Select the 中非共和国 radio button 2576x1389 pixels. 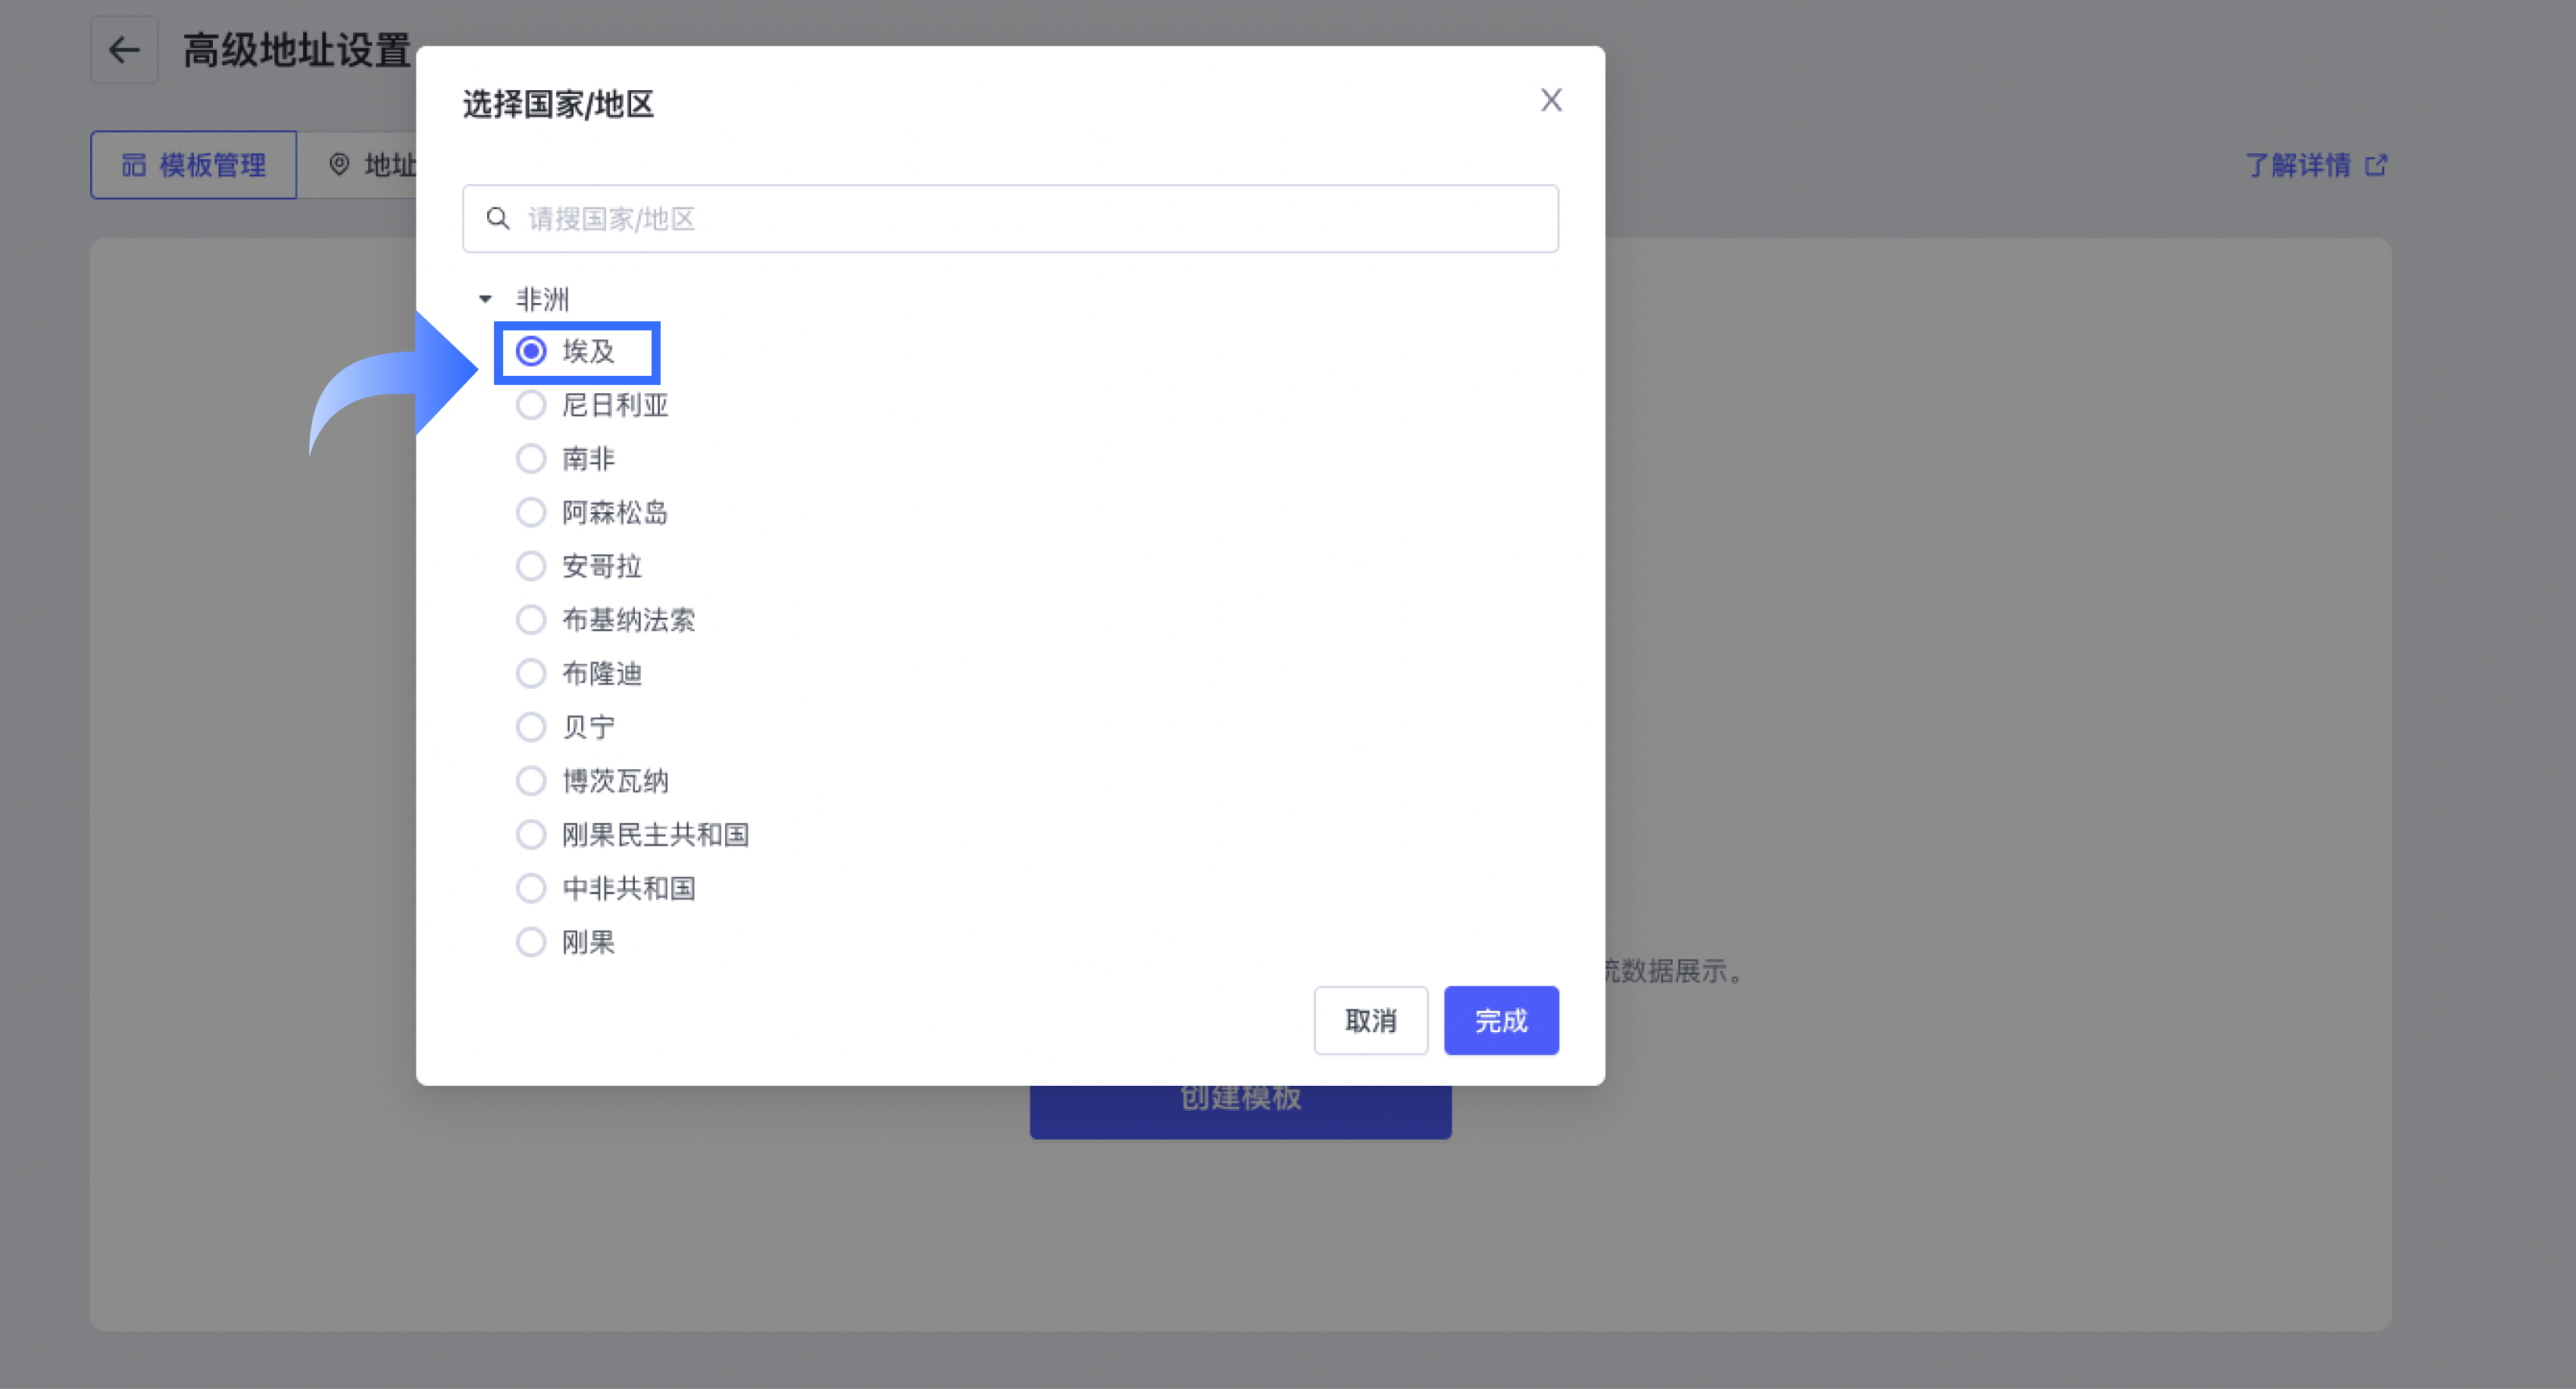(x=531, y=888)
